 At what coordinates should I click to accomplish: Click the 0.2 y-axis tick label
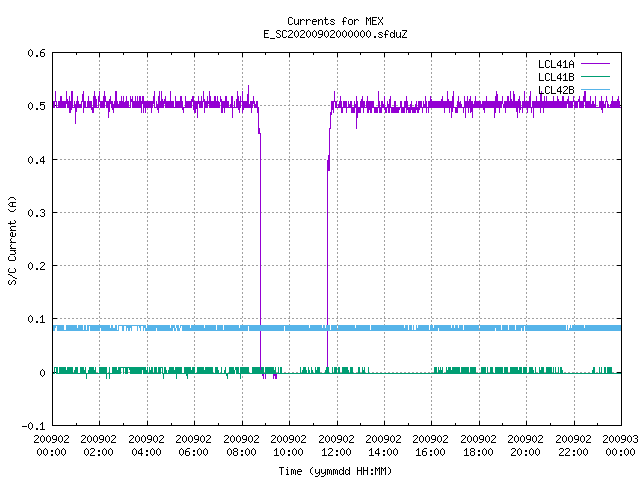[36, 266]
